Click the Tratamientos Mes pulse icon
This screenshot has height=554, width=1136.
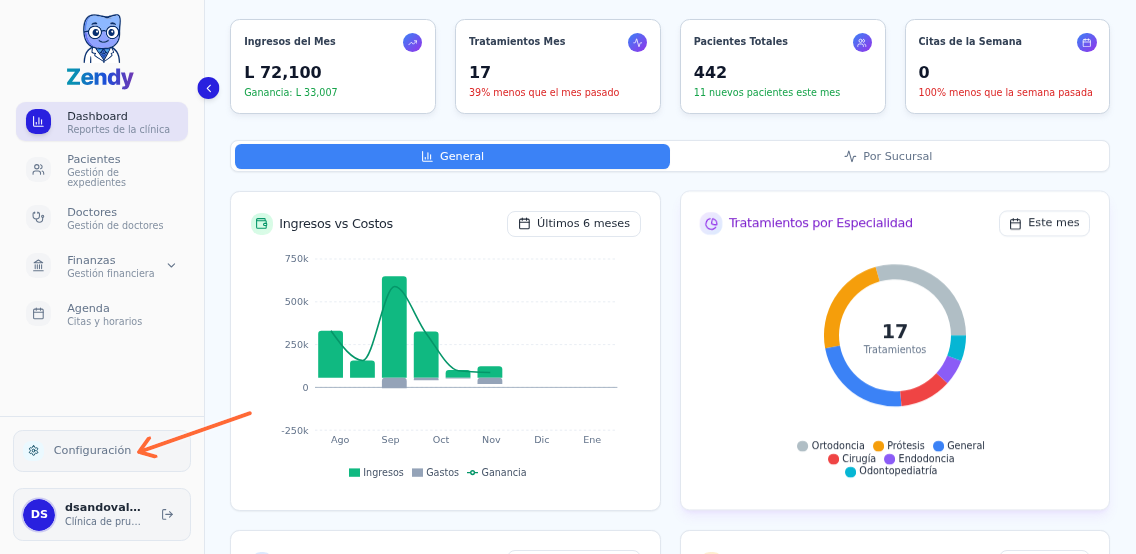point(637,42)
